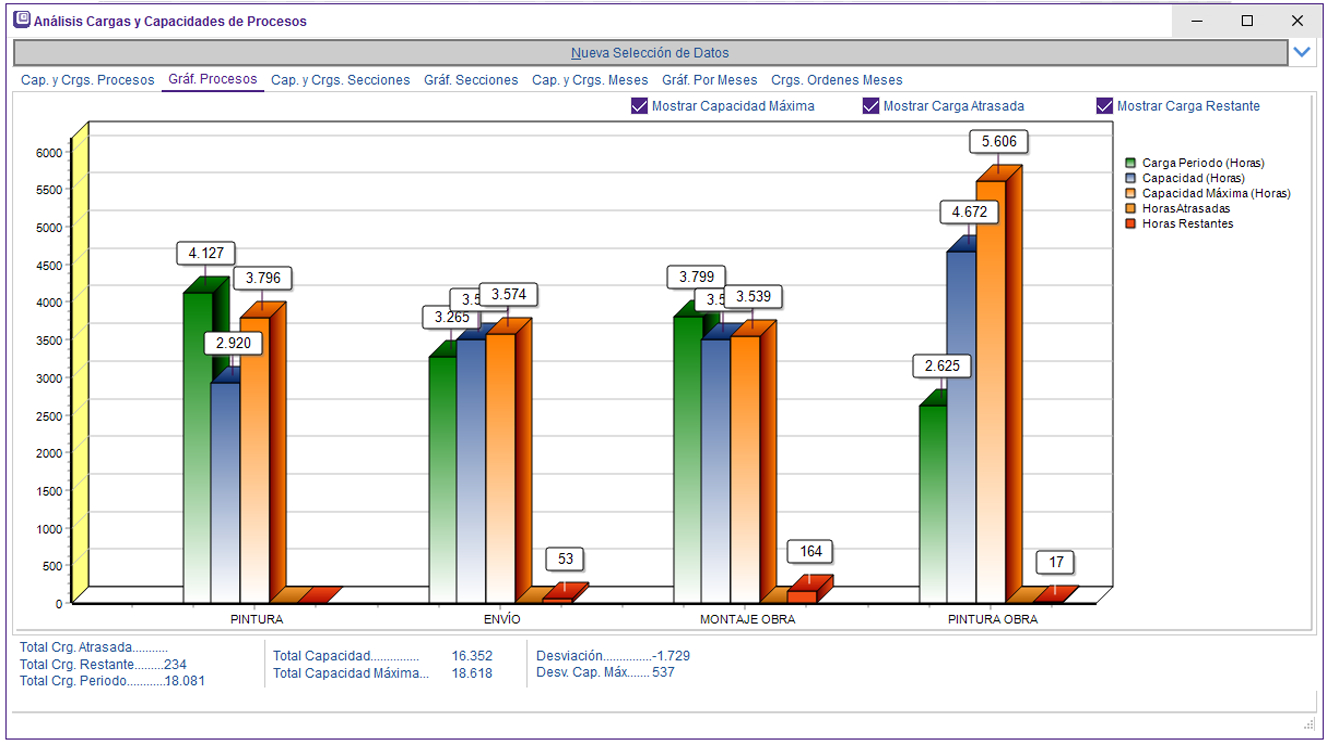The width and height of the screenshot is (1327, 745).
Task: Click the red Horas Restantes legend marker
Action: click(1131, 224)
